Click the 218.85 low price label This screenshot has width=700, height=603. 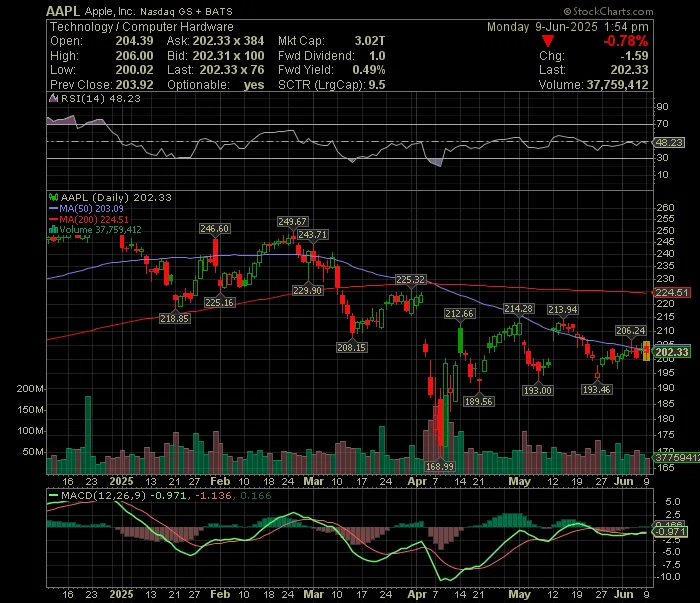(175, 319)
